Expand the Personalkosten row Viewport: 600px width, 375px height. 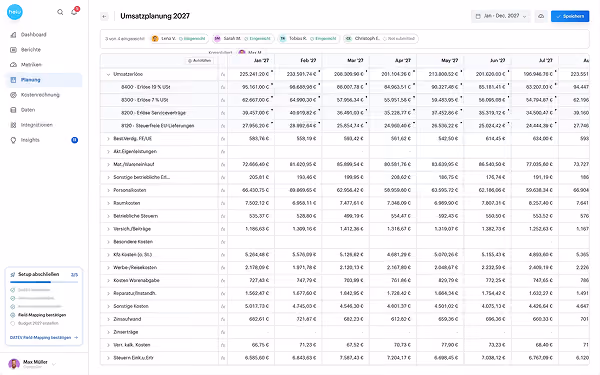[x=108, y=190]
